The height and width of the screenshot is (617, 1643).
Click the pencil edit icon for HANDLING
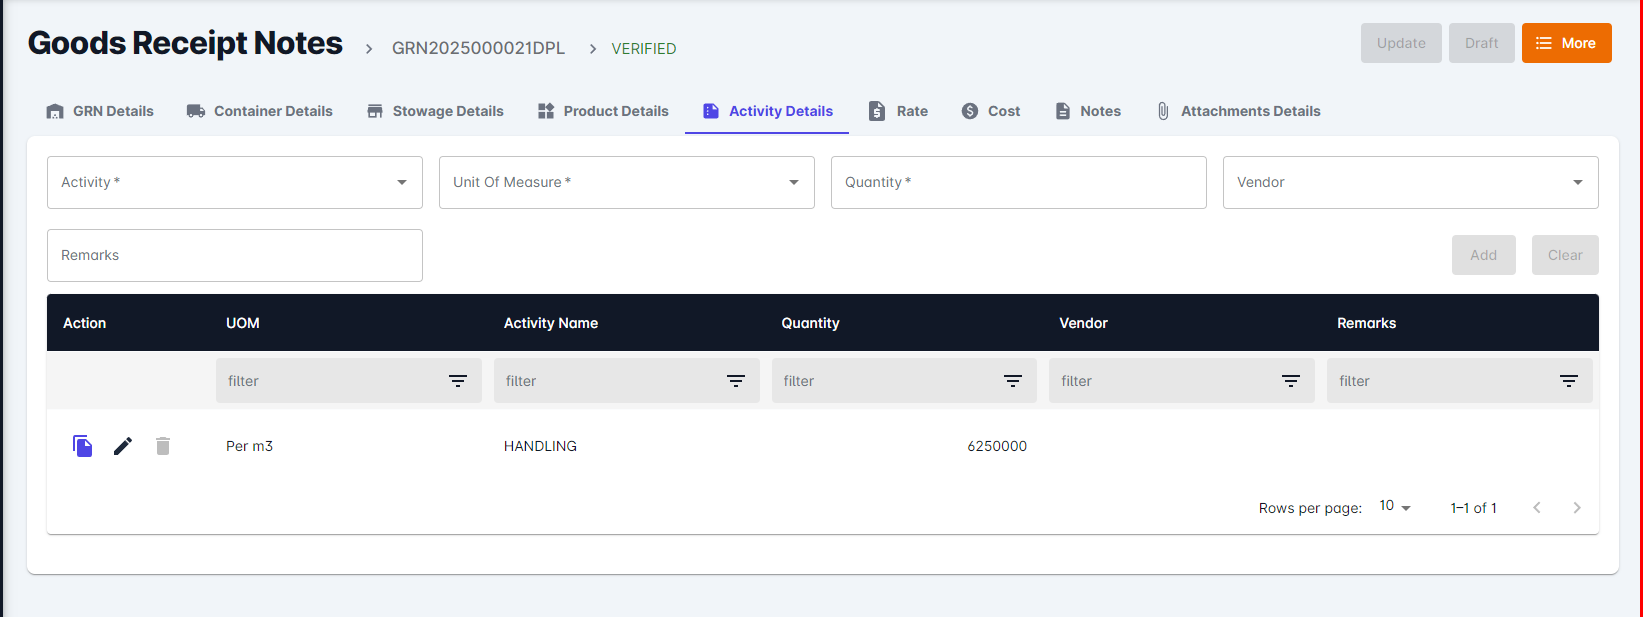pyautogui.click(x=123, y=446)
